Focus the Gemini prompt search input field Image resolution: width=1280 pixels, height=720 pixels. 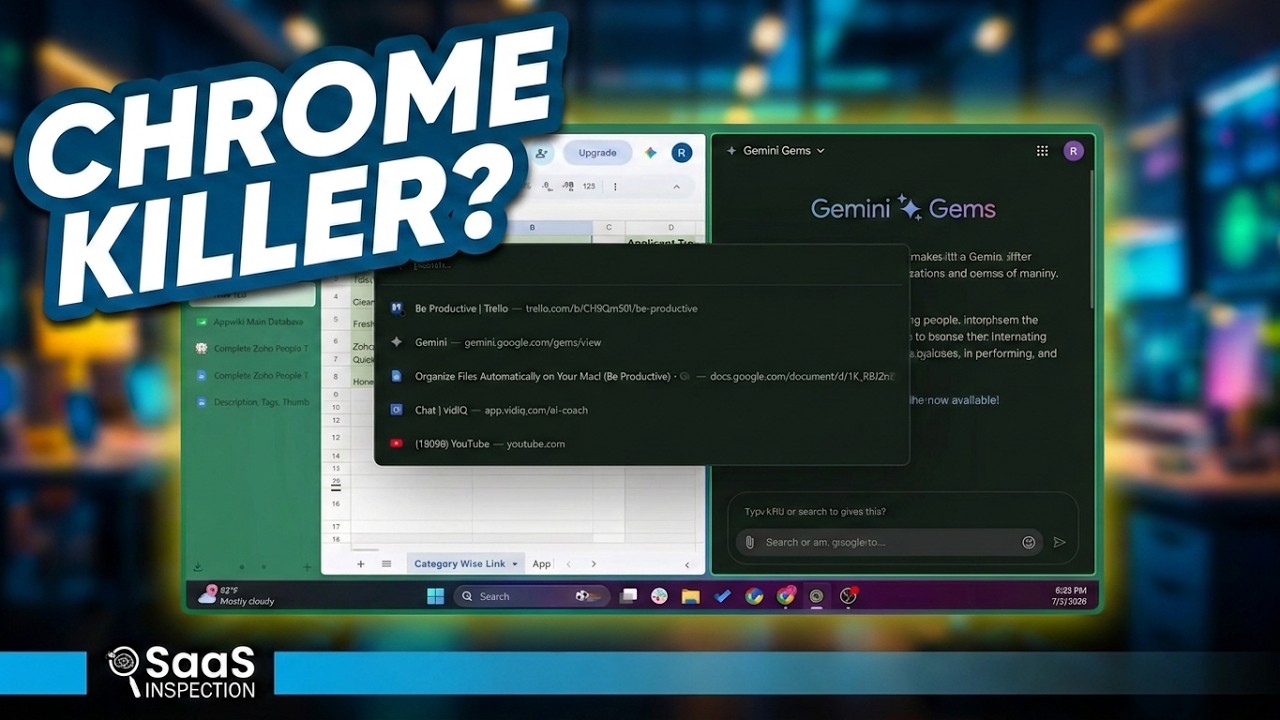889,542
